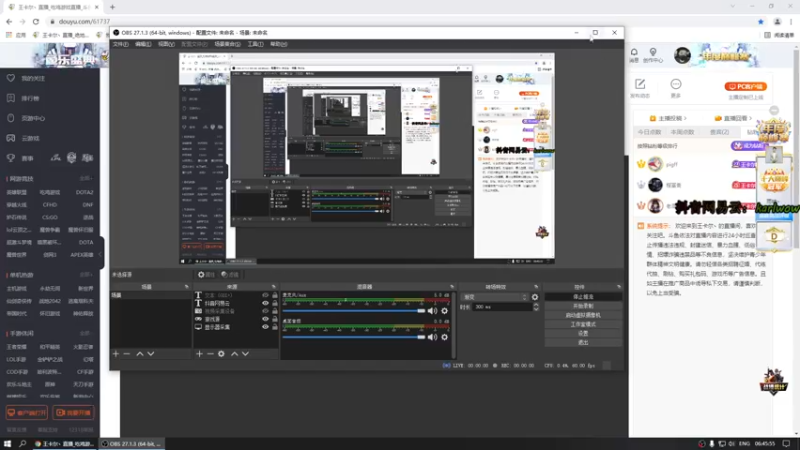Hide the 显示器采集 display capture source

265,327
